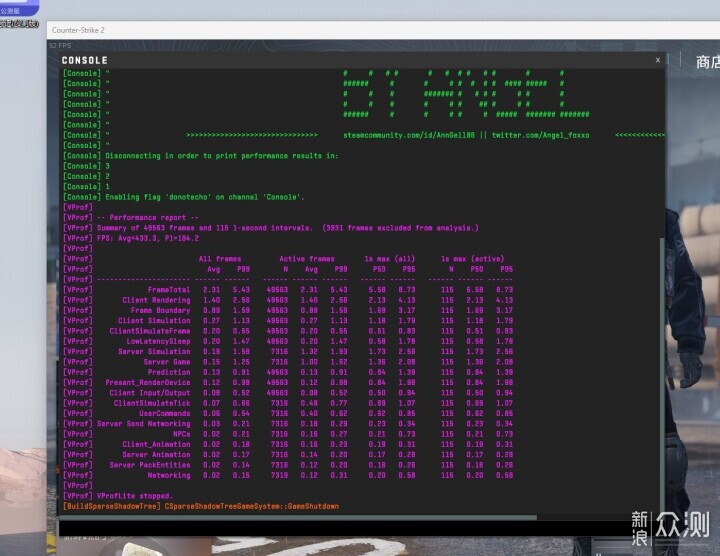This screenshot has width=720, height=556.
Task: Click the 'ClientSimulateFrame' row label
Action: 150,331
